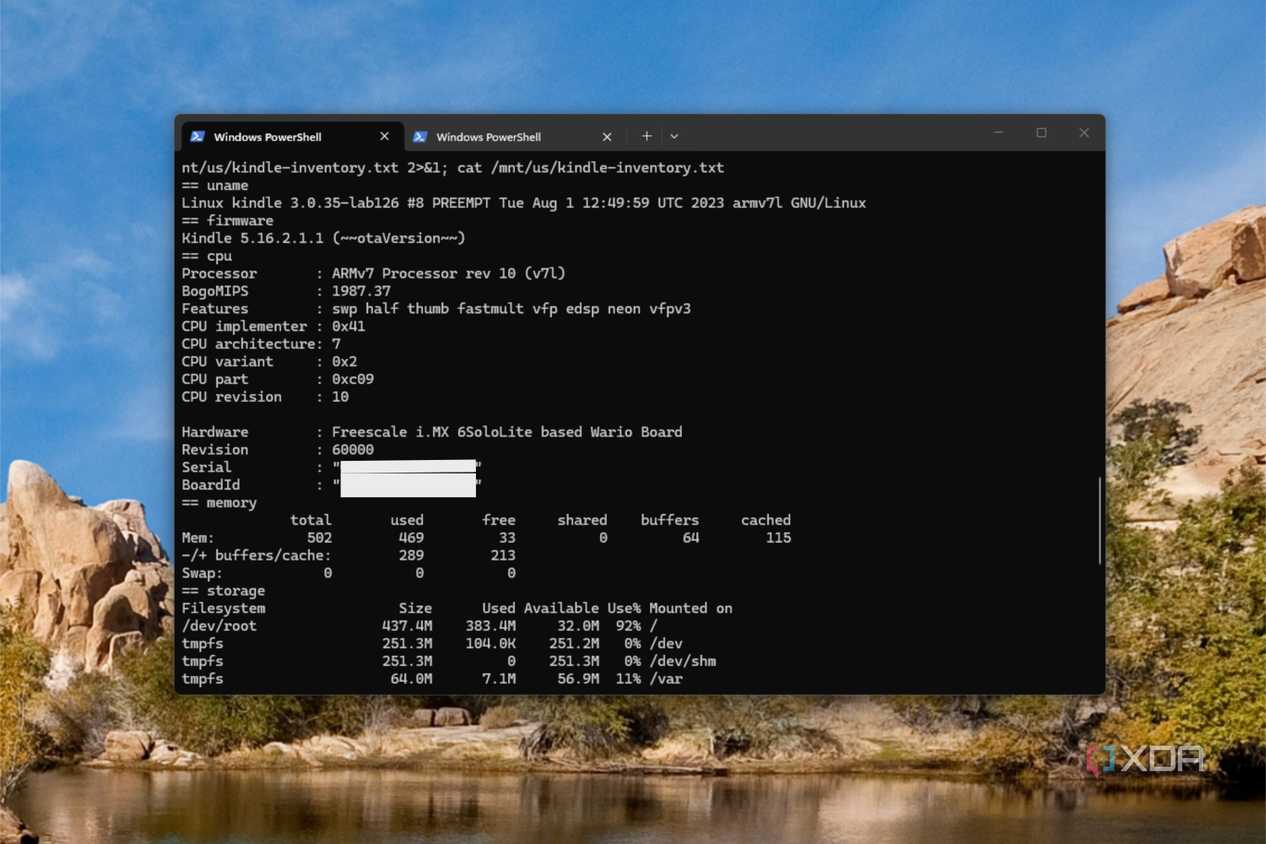Click the PowerShell icon on the second tab
This screenshot has height=844, width=1266.
click(420, 137)
